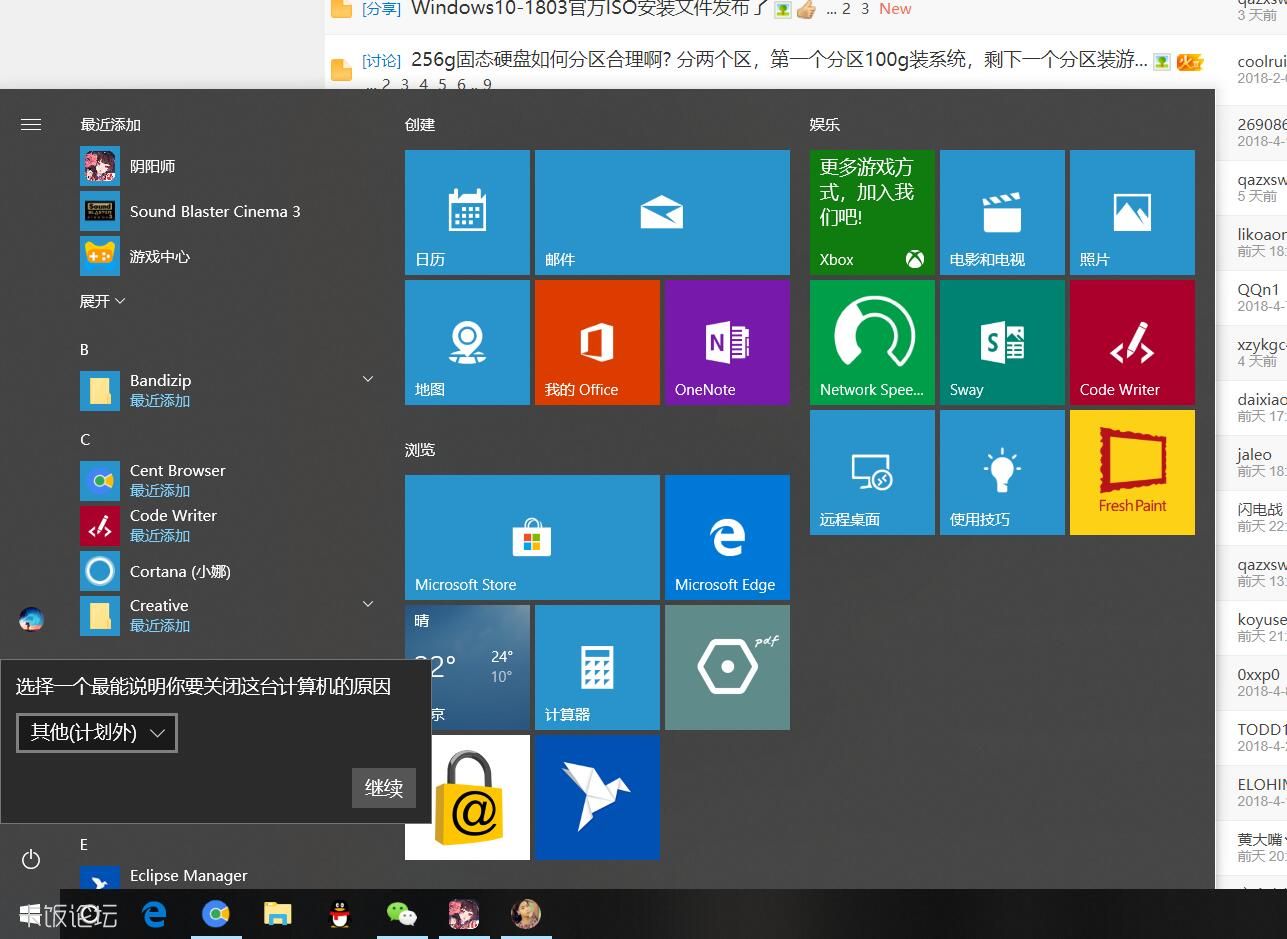Click the letter E group header

(84, 844)
